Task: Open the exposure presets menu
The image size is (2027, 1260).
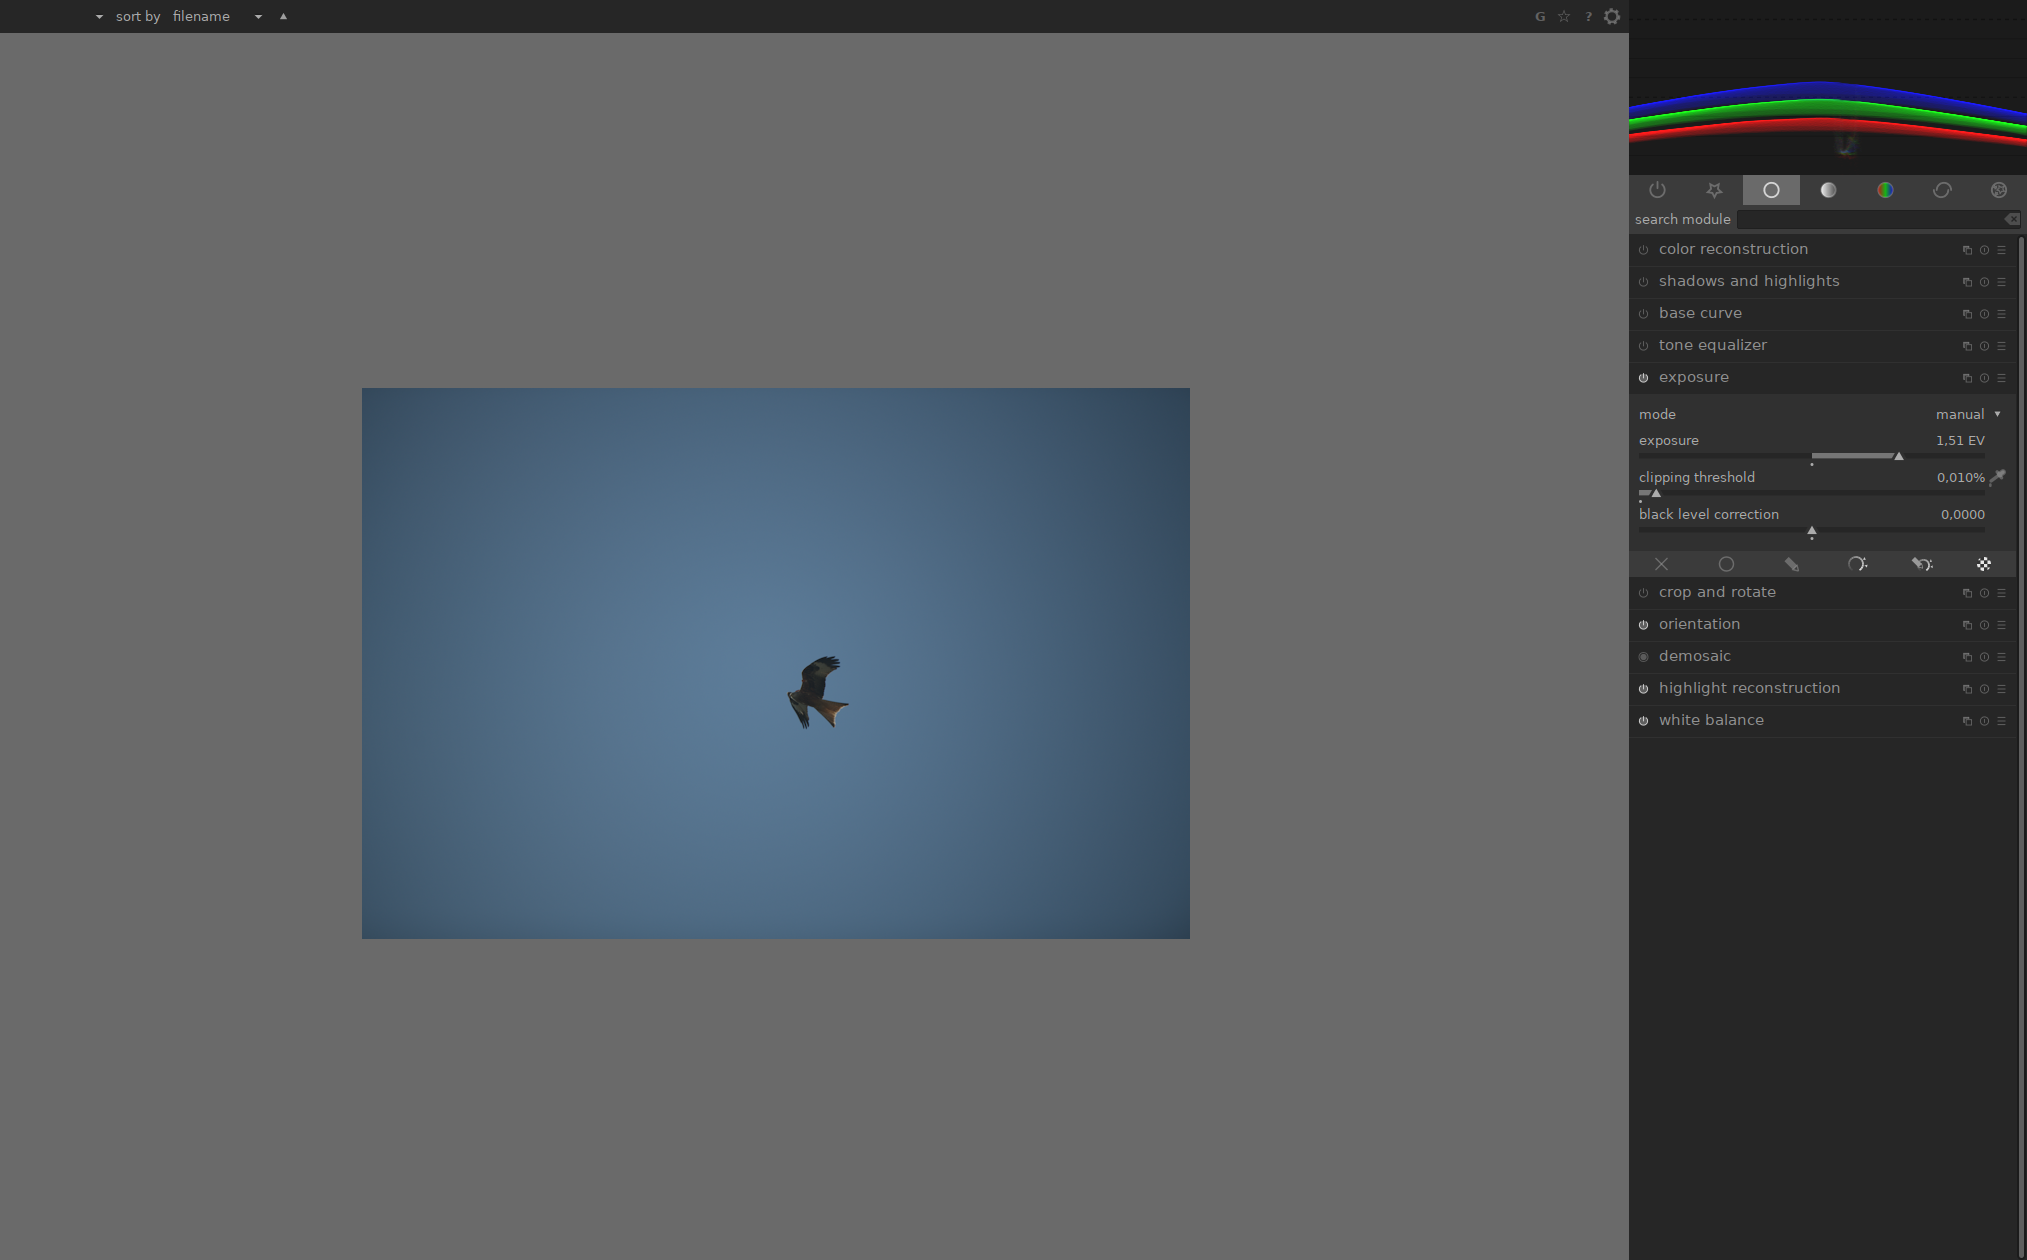Action: (x=2001, y=378)
